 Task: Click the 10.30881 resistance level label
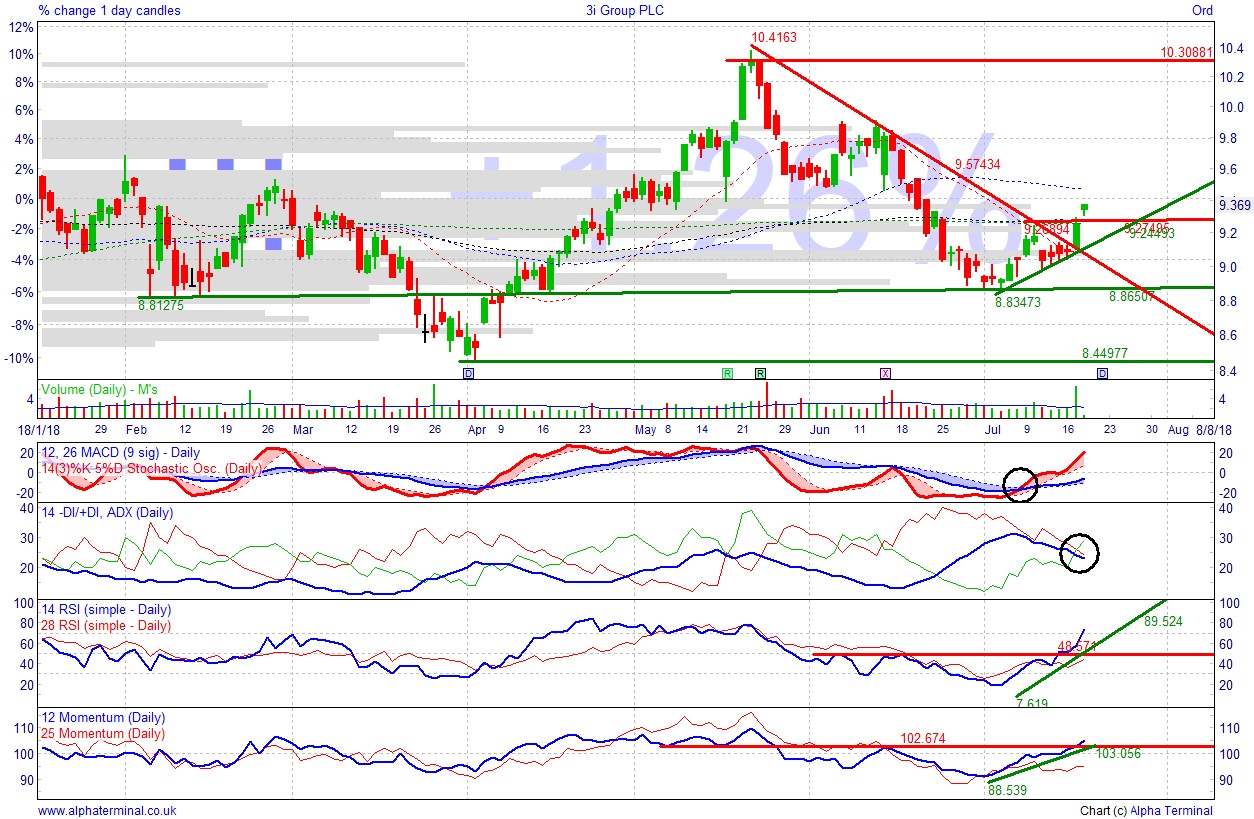[x=1186, y=52]
